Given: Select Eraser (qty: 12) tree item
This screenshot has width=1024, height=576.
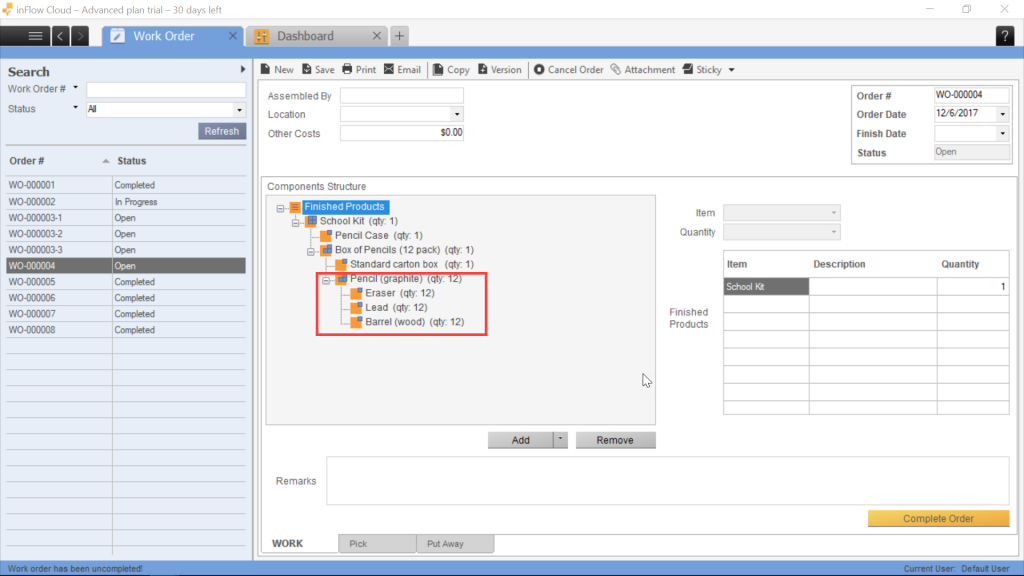Looking at the screenshot, I should click(x=400, y=293).
